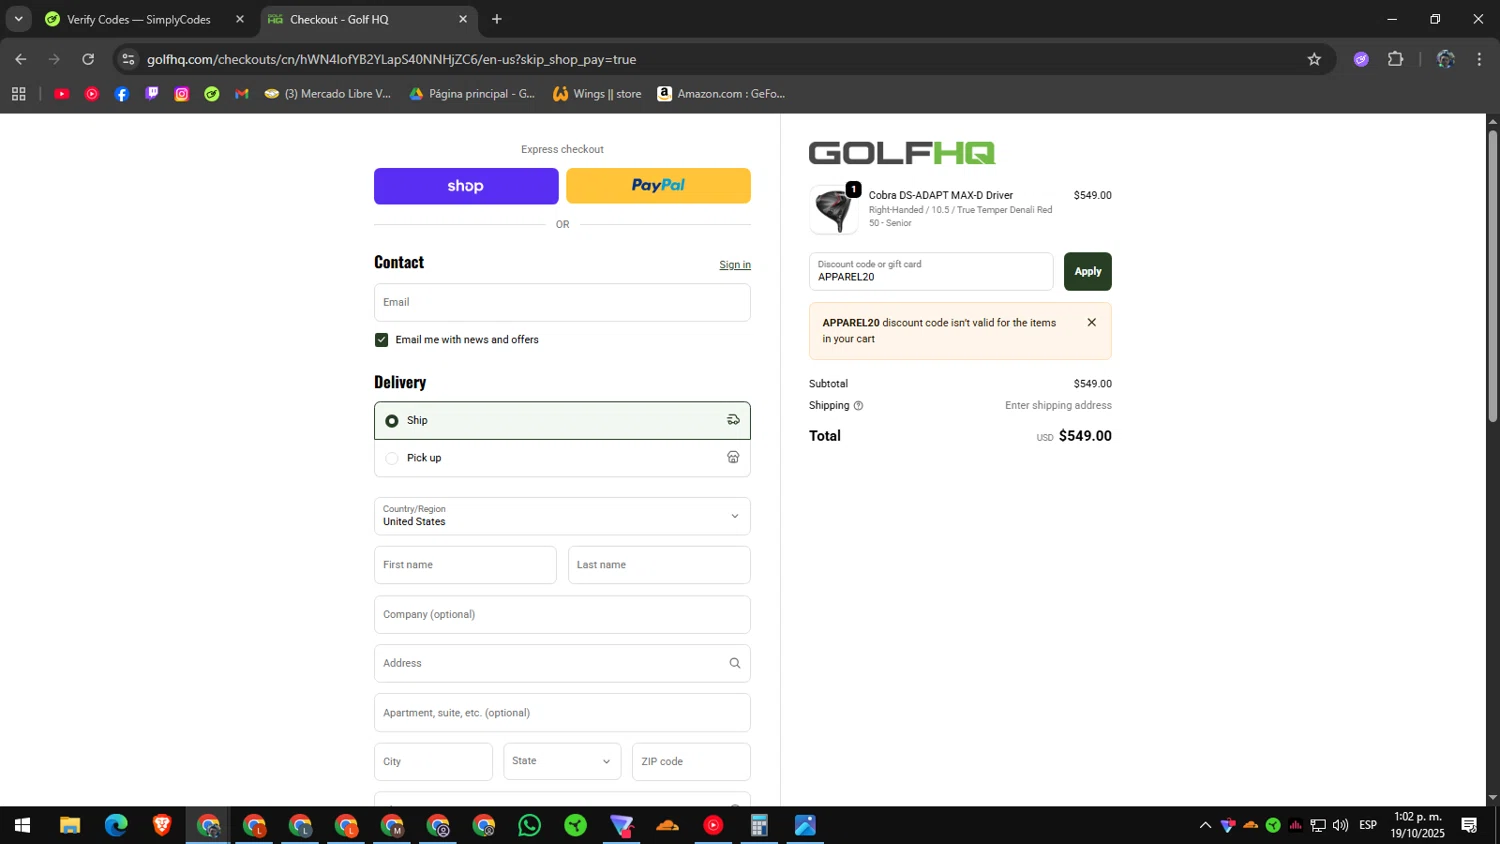Click the Address field

tap(562, 664)
